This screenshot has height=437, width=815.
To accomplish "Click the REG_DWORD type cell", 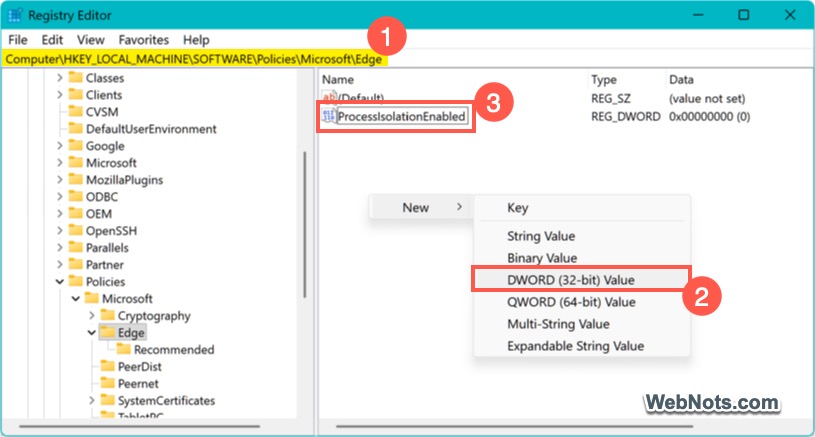I will coord(625,116).
